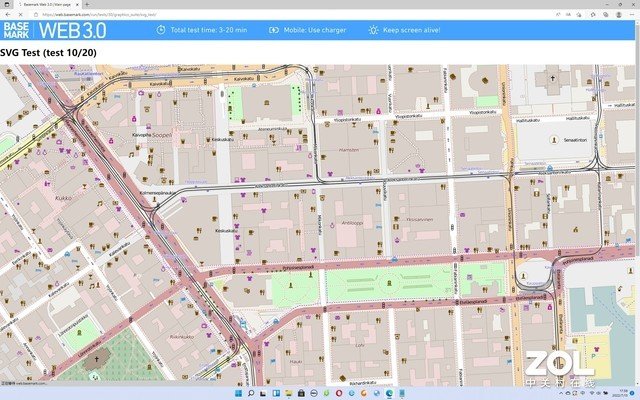This screenshot has height=400, width=640.
Task: Click the church cross icon in the bottom-left park
Action: click(96, 359)
